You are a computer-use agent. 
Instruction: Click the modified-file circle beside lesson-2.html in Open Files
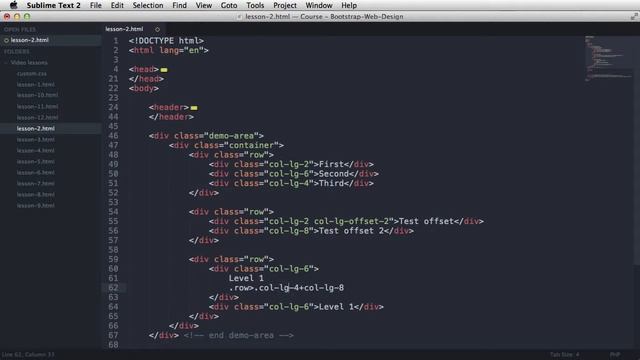click(6, 40)
